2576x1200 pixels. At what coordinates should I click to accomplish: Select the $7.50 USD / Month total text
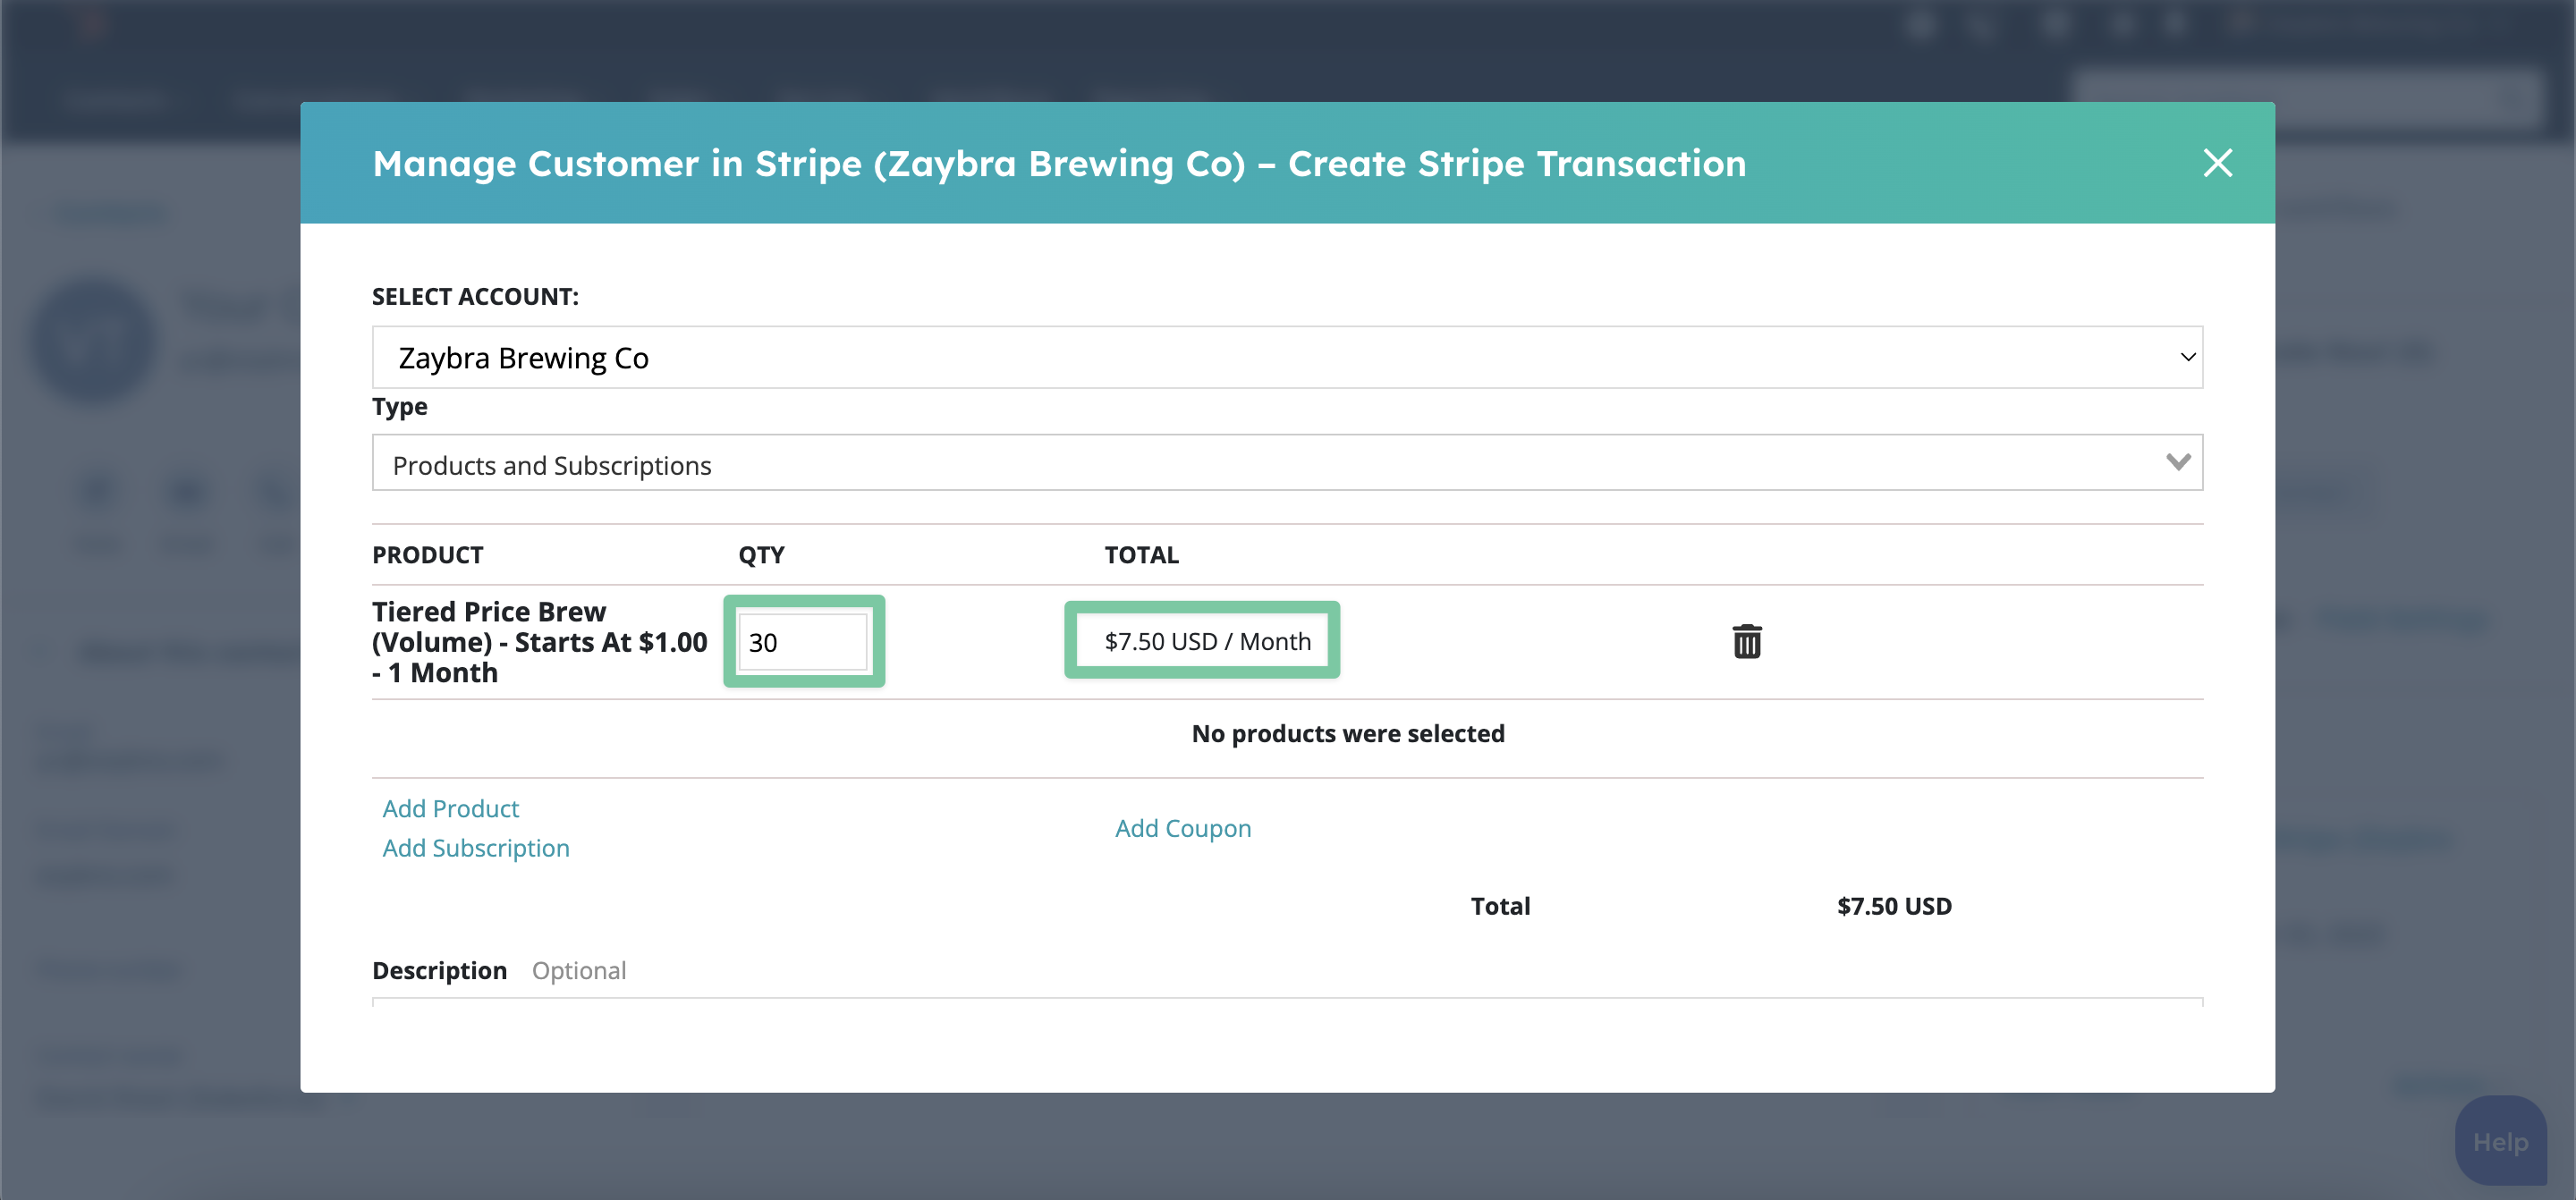[x=1207, y=641]
